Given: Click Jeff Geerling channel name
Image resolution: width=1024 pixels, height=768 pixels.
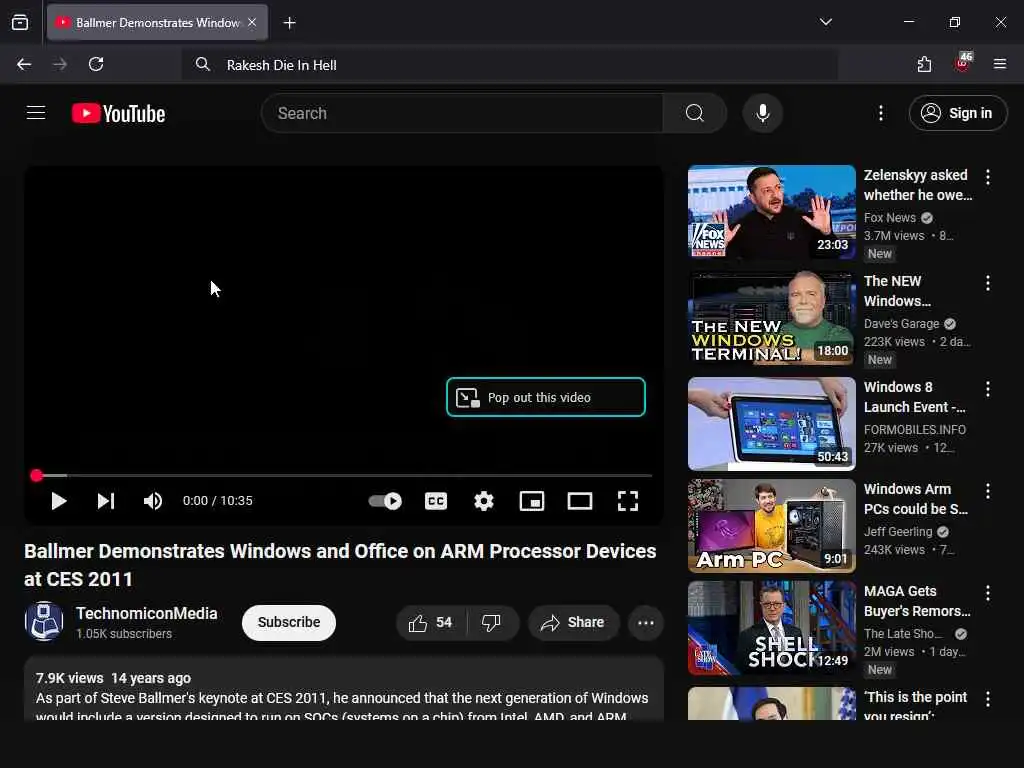Looking at the screenshot, I should (898, 532).
